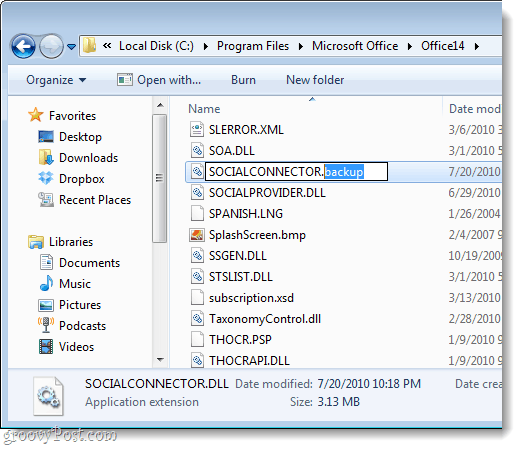This screenshot has width=522, height=449.
Task: Go back with the Back arrow button
Action: (x=23, y=46)
